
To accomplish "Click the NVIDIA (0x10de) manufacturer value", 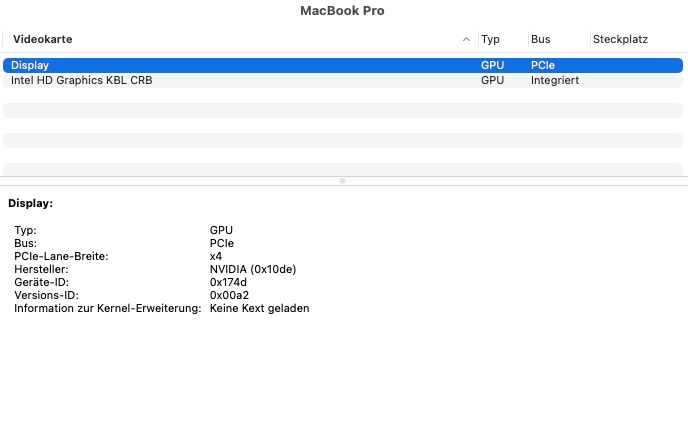I will click(x=253, y=269).
